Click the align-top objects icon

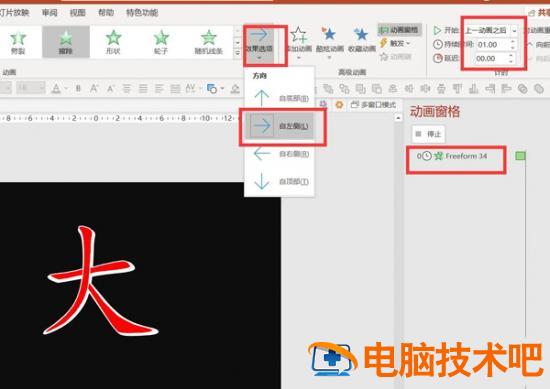pos(457,89)
